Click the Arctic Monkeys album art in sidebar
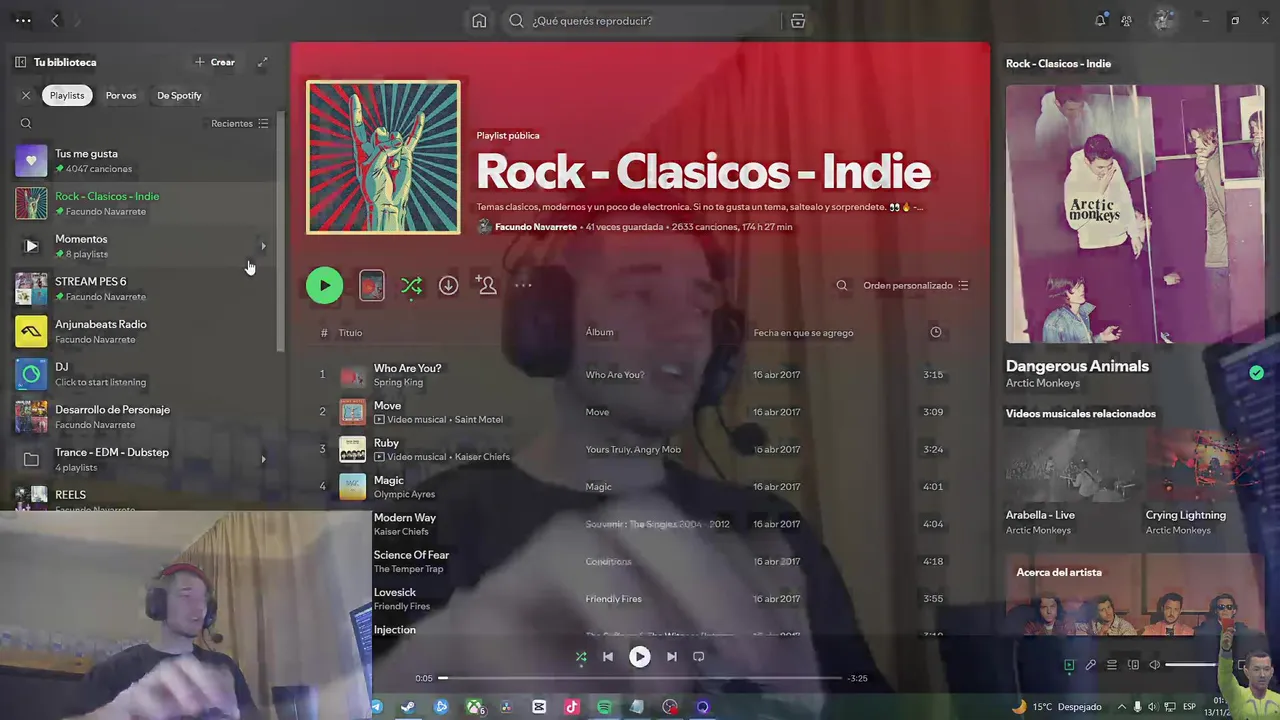The image size is (1280, 720). click(x=1135, y=214)
